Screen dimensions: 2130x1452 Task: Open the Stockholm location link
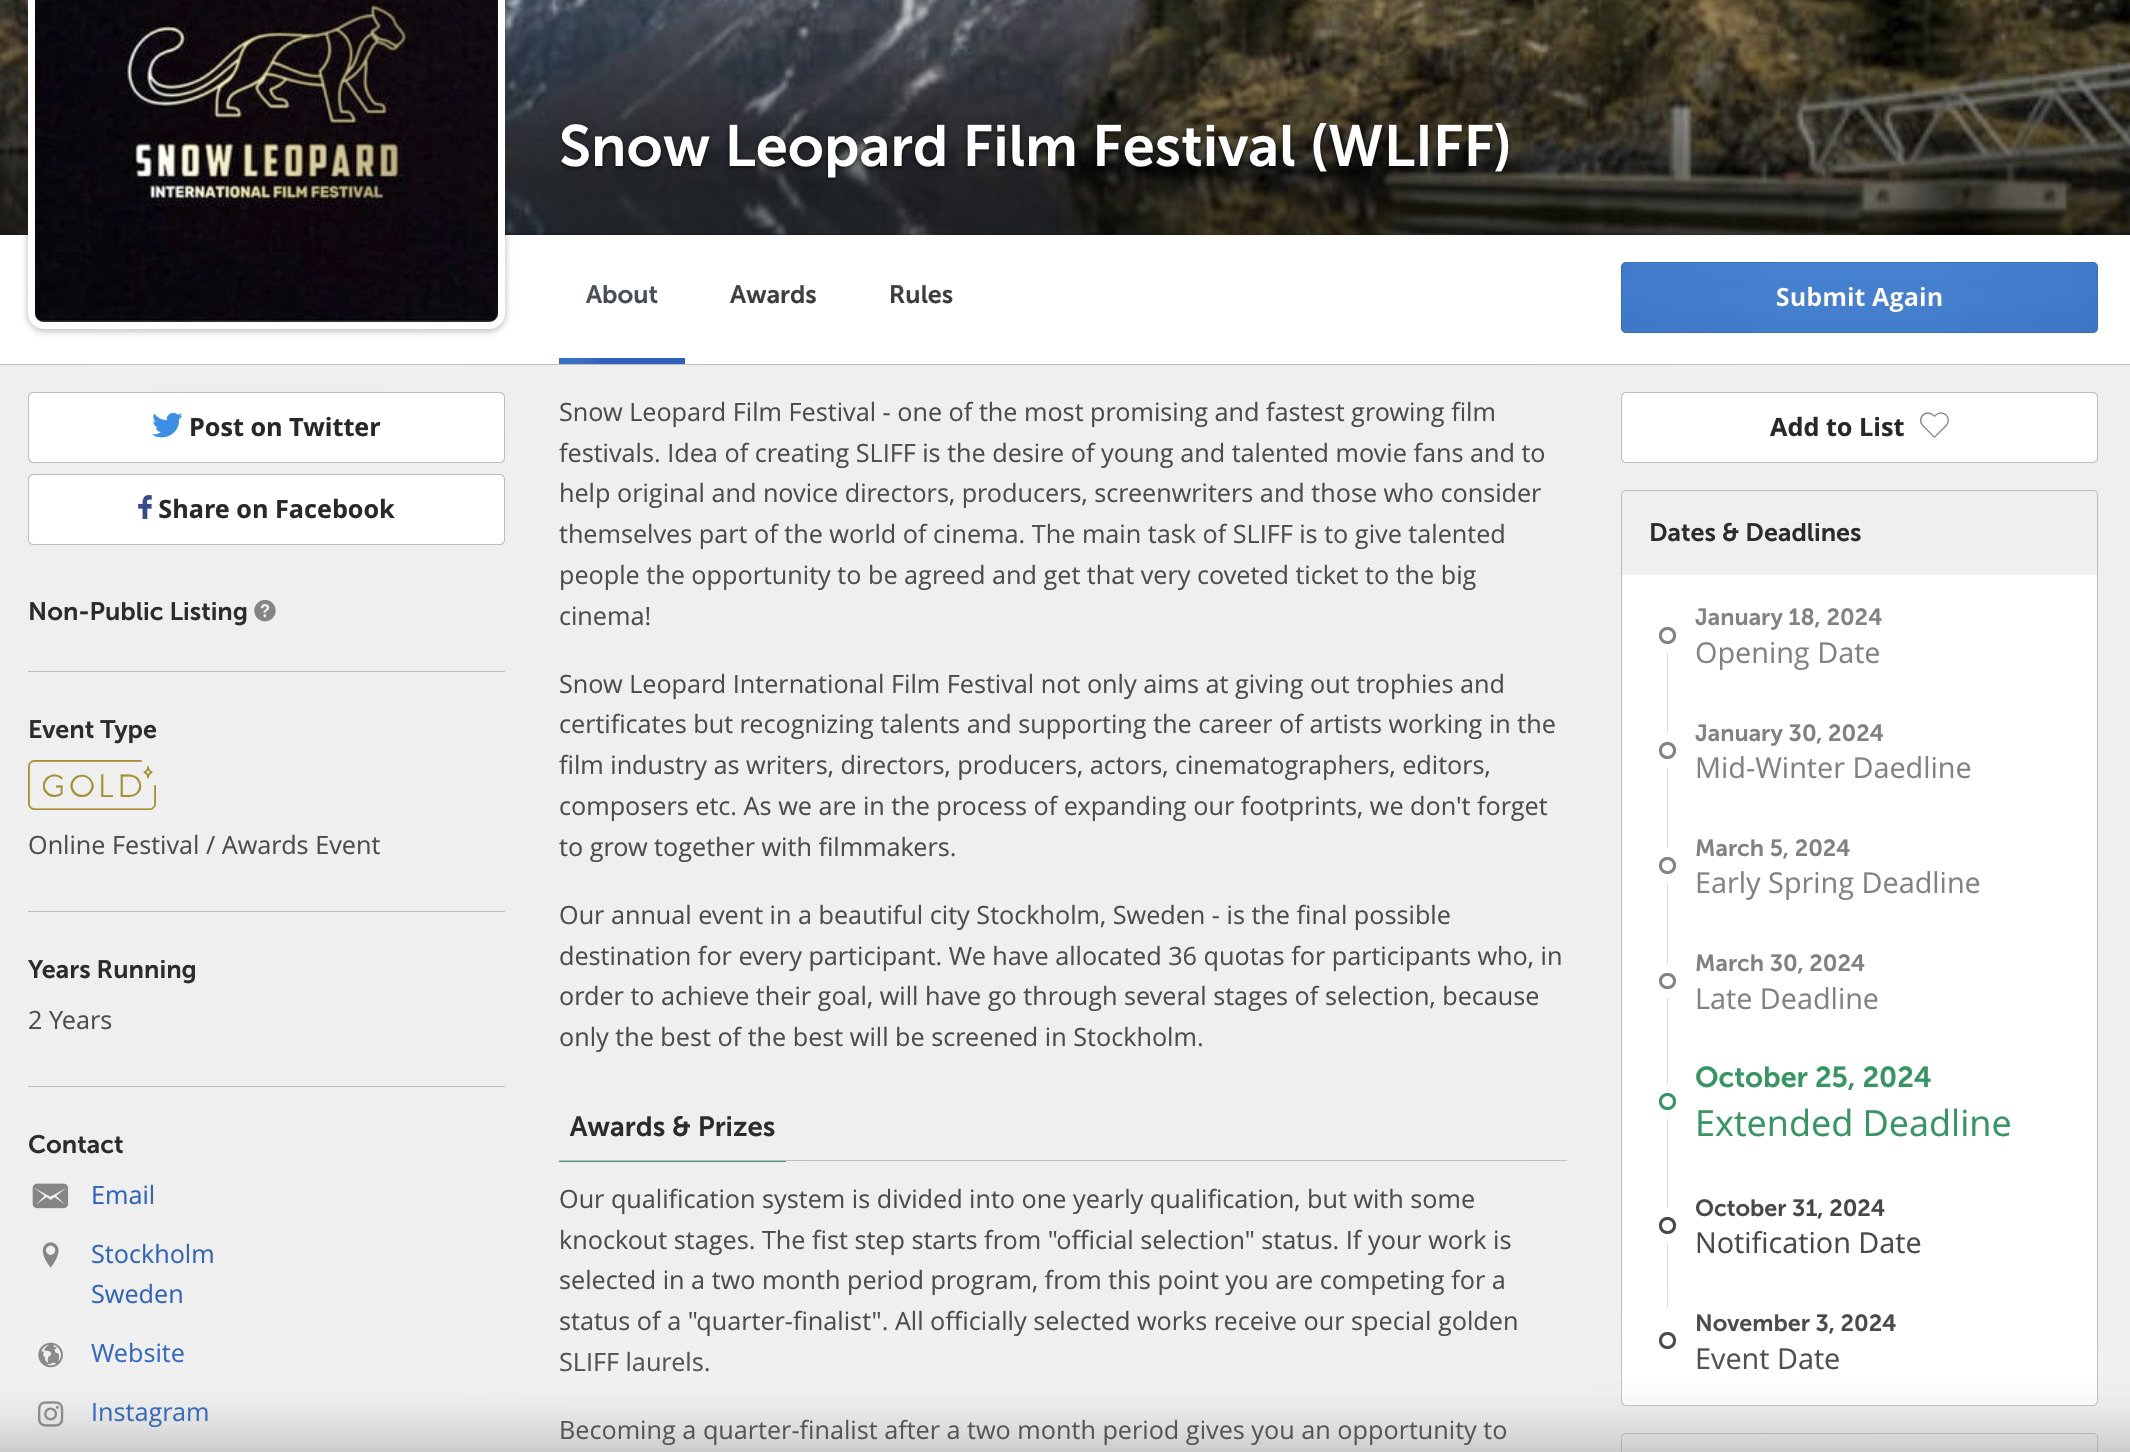152,1254
